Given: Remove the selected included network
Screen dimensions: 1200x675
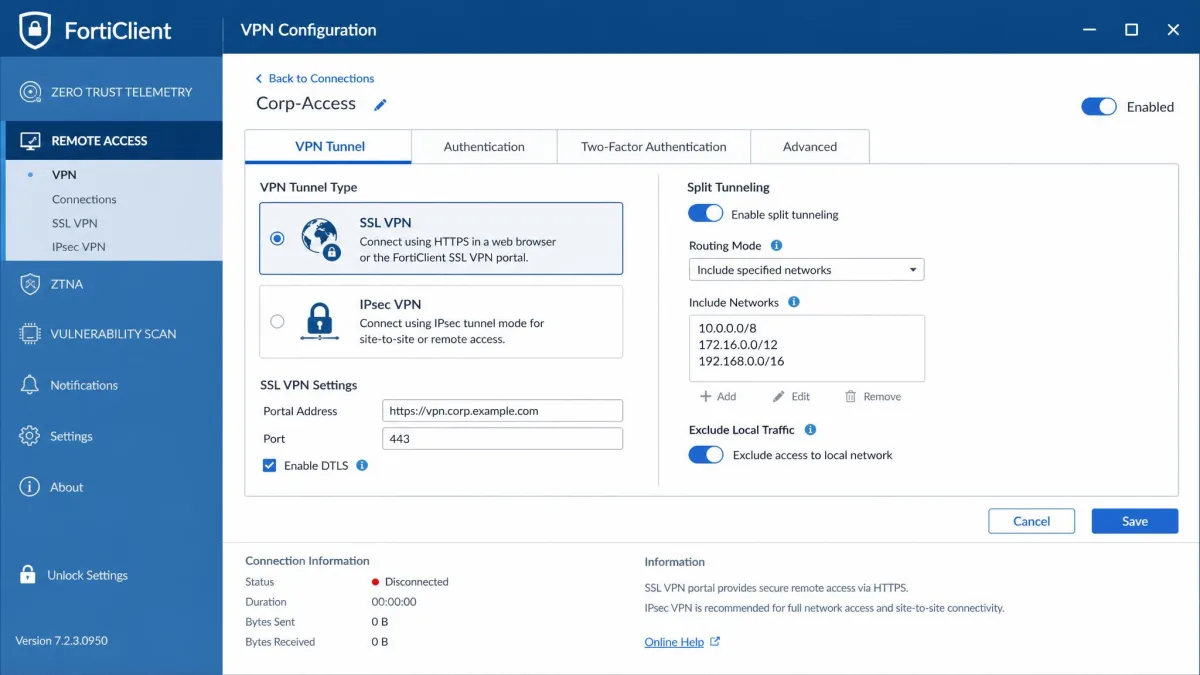Looking at the screenshot, I should point(873,397).
